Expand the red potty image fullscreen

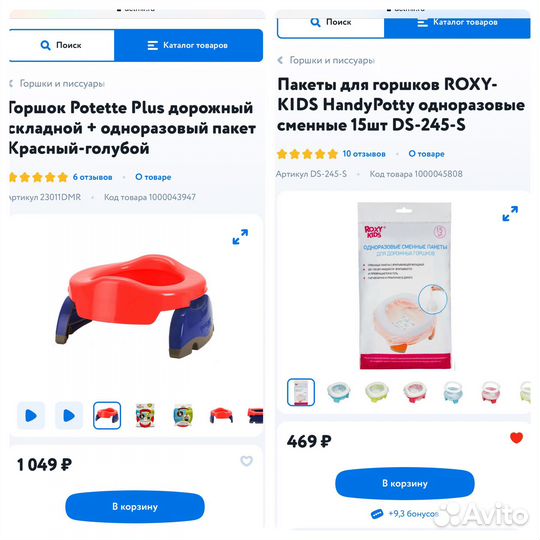(x=240, y=237)
